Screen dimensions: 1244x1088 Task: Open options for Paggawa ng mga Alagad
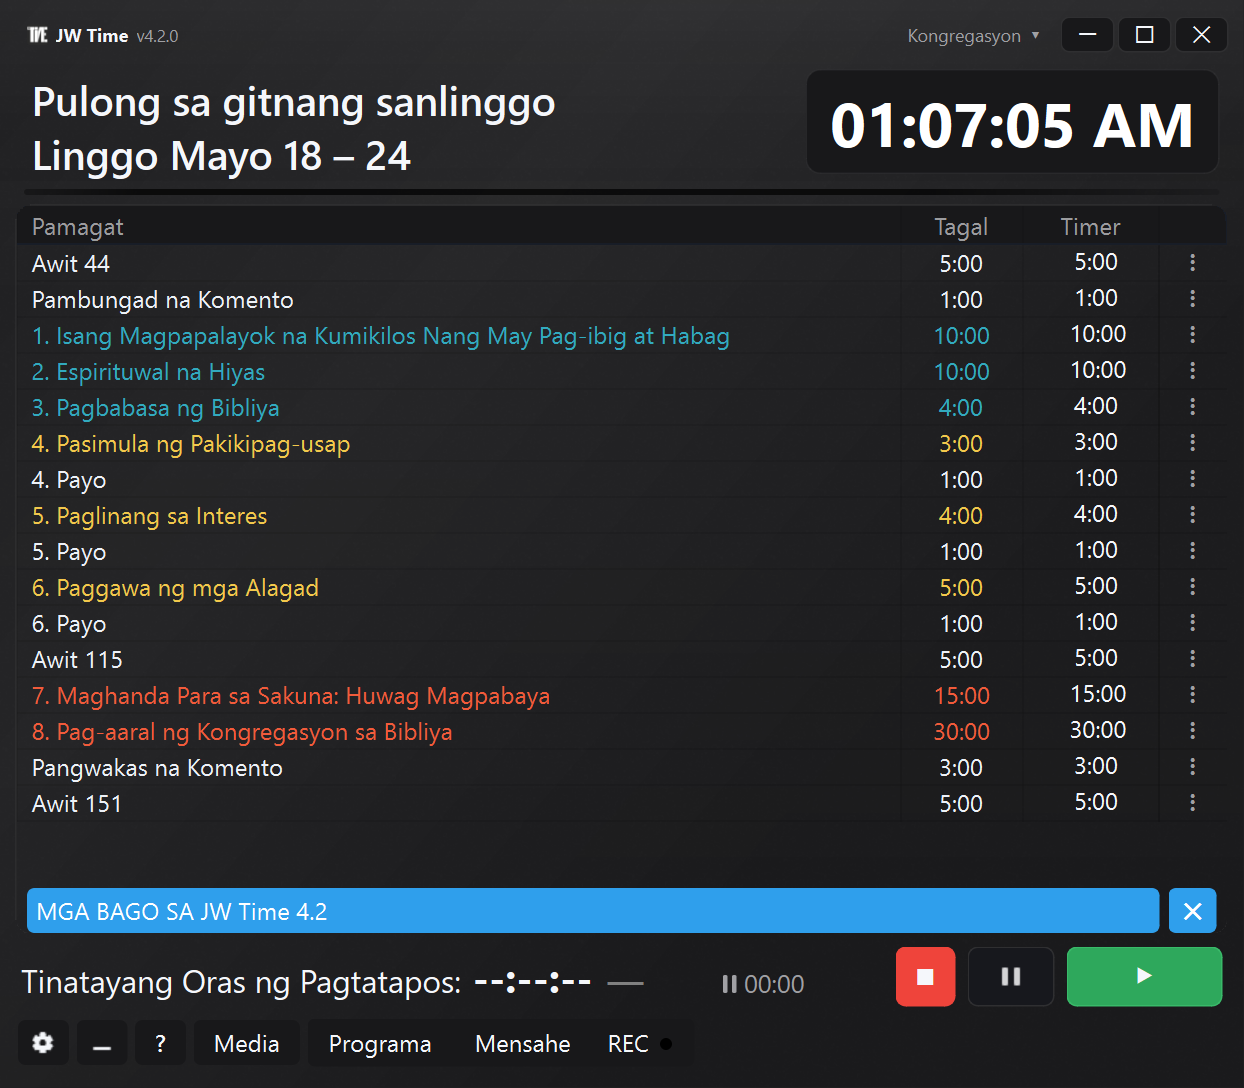1192,587
